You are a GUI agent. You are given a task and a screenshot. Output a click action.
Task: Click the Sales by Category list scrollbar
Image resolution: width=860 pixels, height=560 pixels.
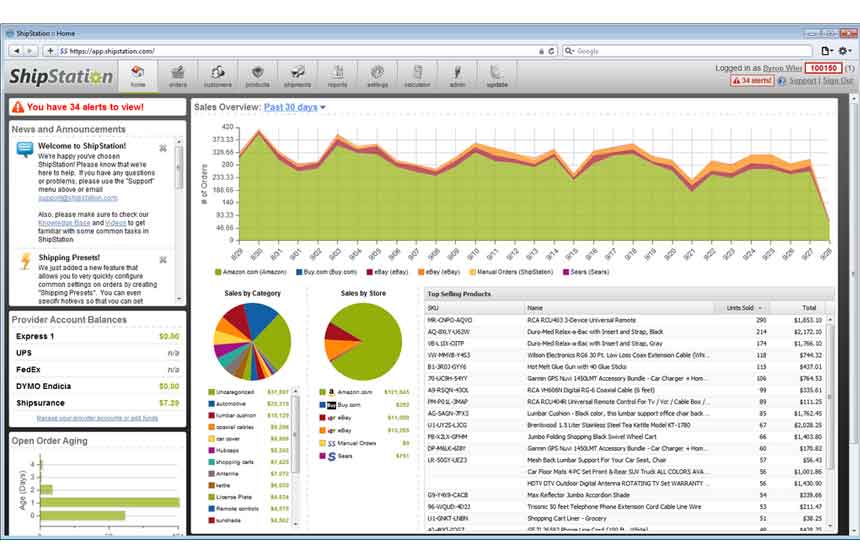point(296,456)
